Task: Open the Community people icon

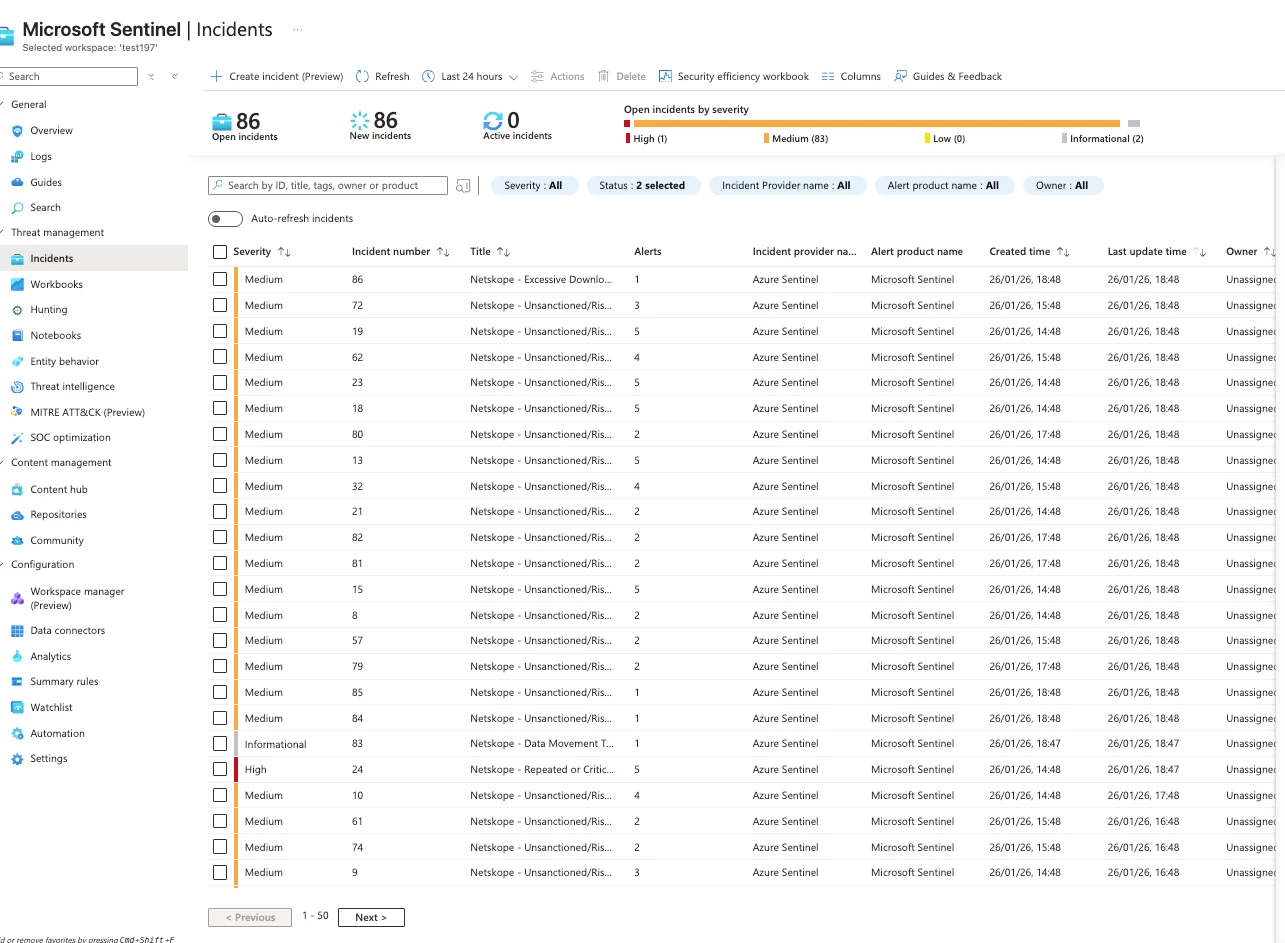Action: [17, 541]
